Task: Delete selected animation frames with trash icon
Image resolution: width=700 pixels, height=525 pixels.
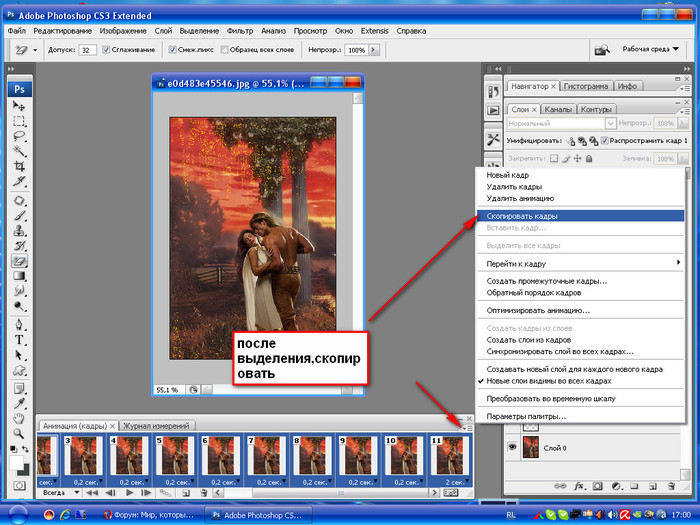Action: click(x=204, y=493)
